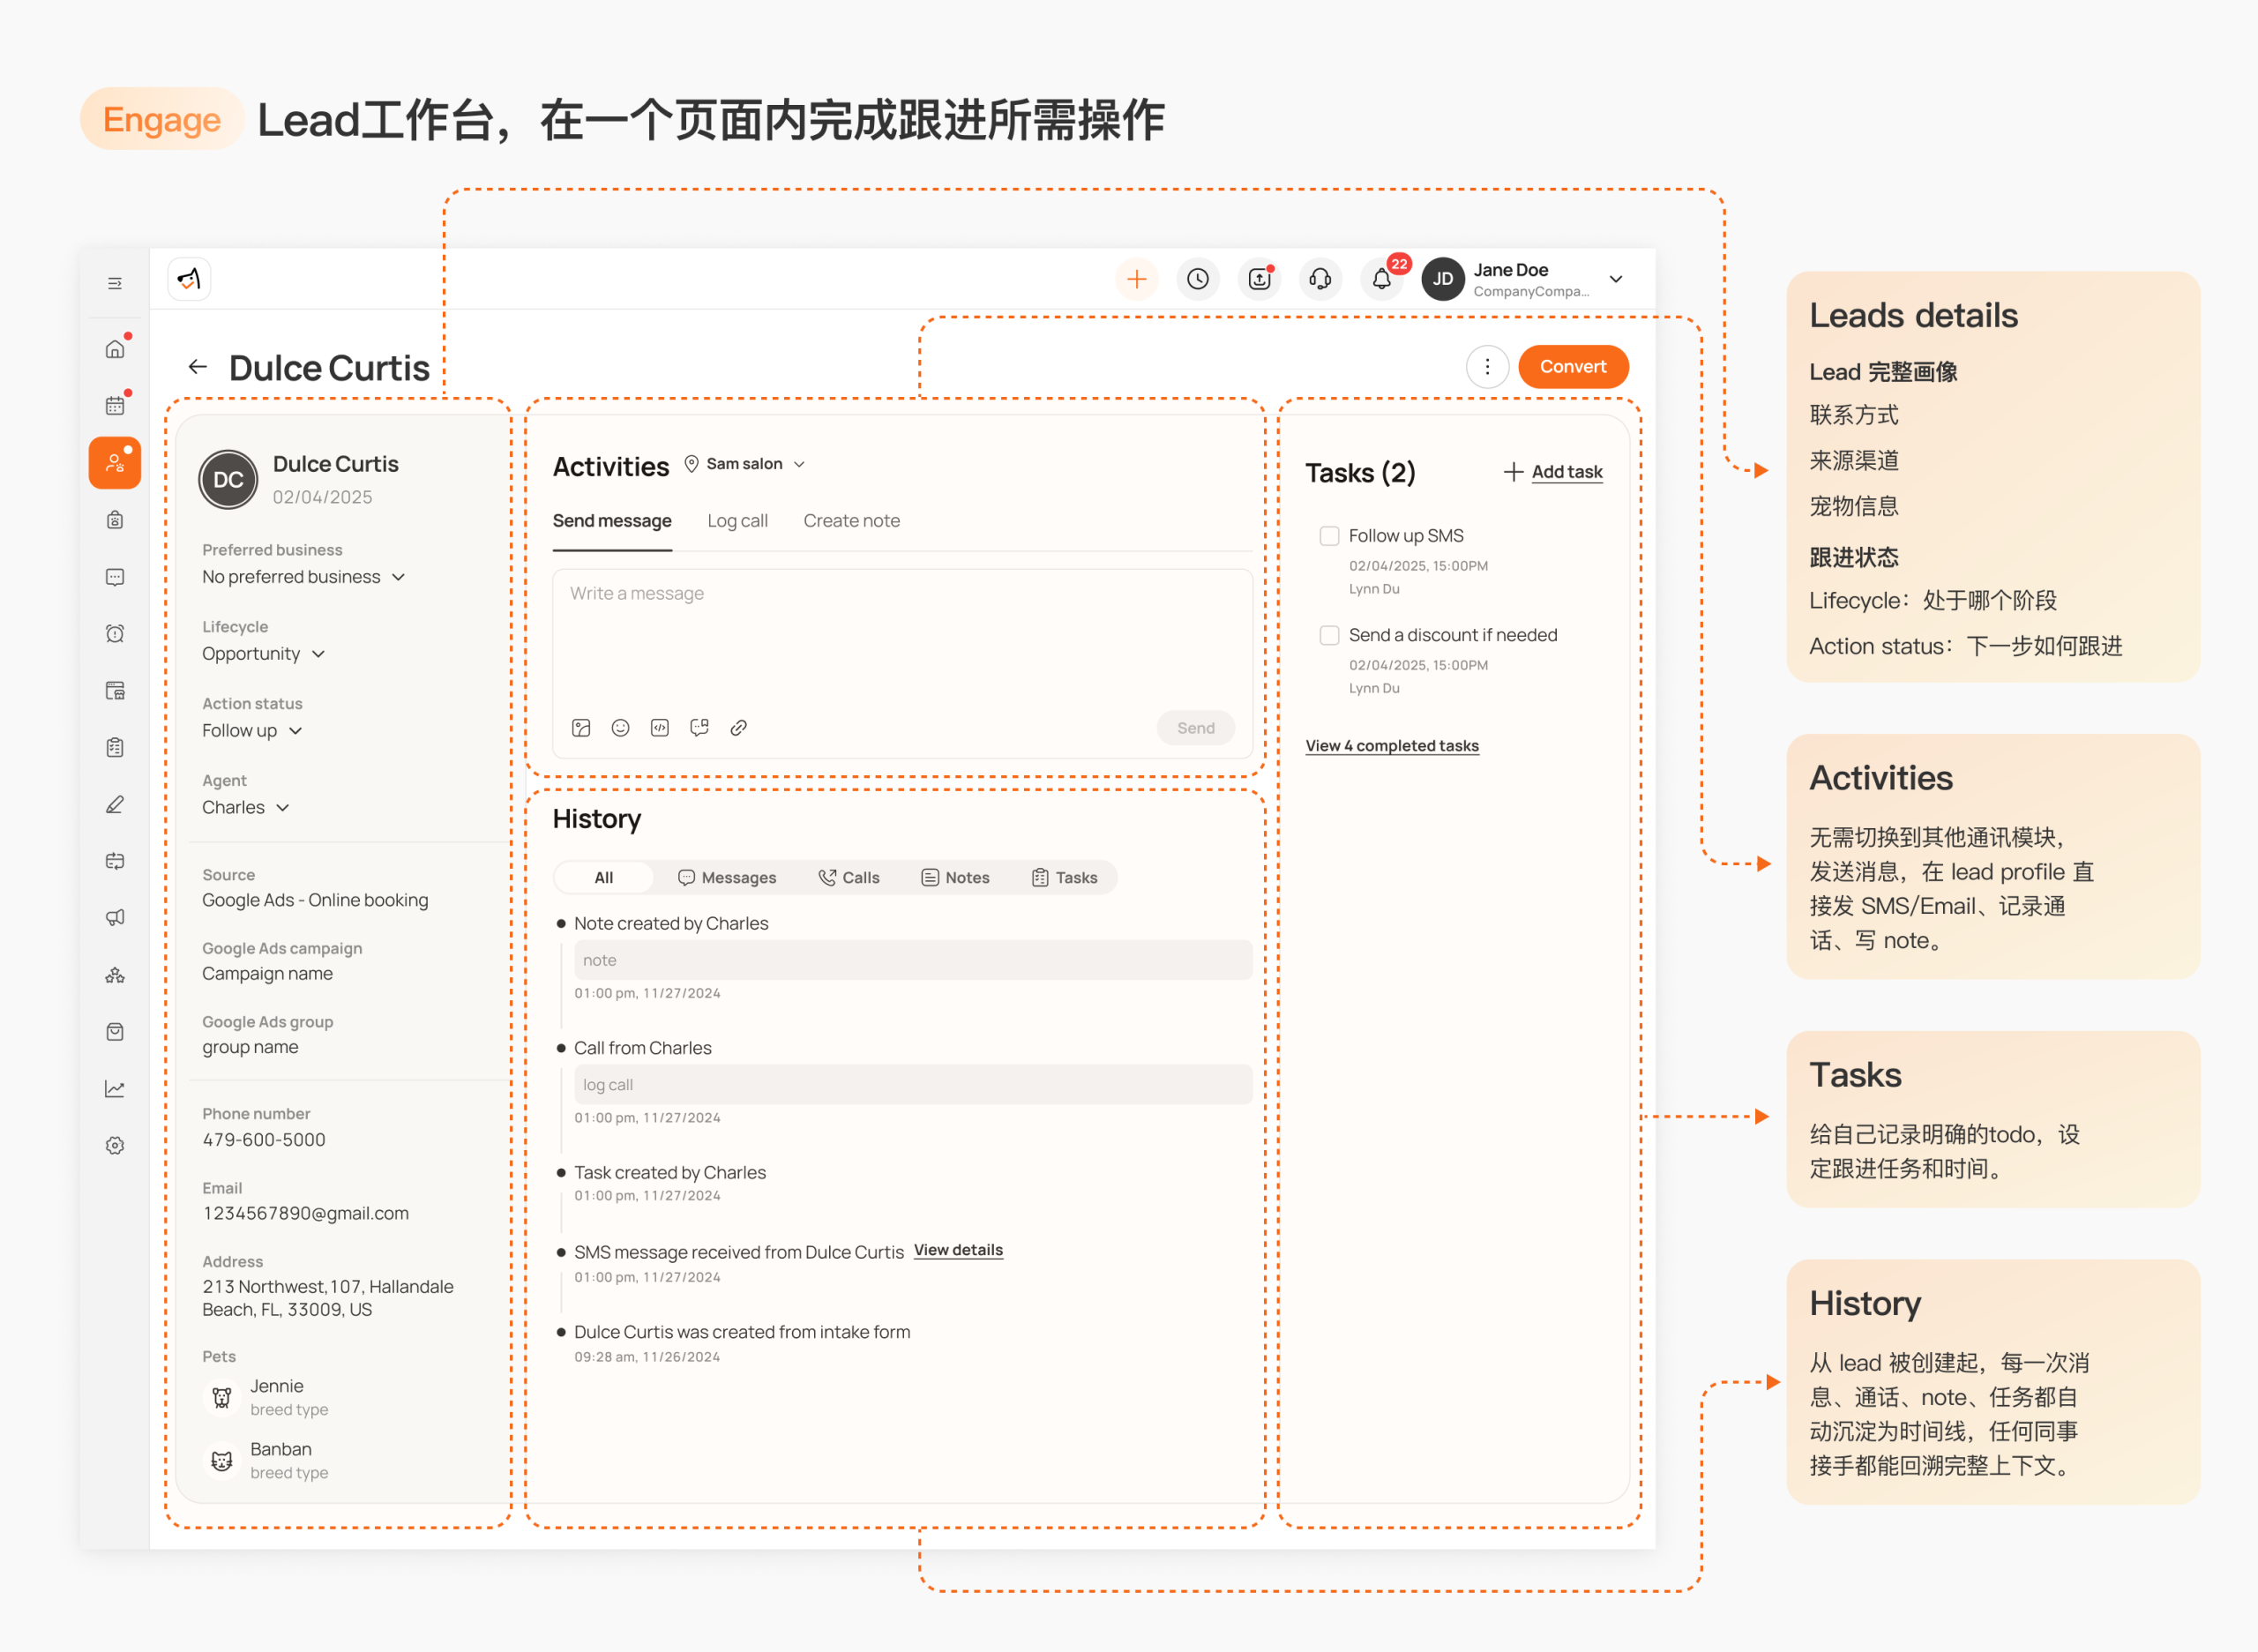Click the 'note' content in history
The height and width of the screenshot is (1652, 2258).
[913, 960]
